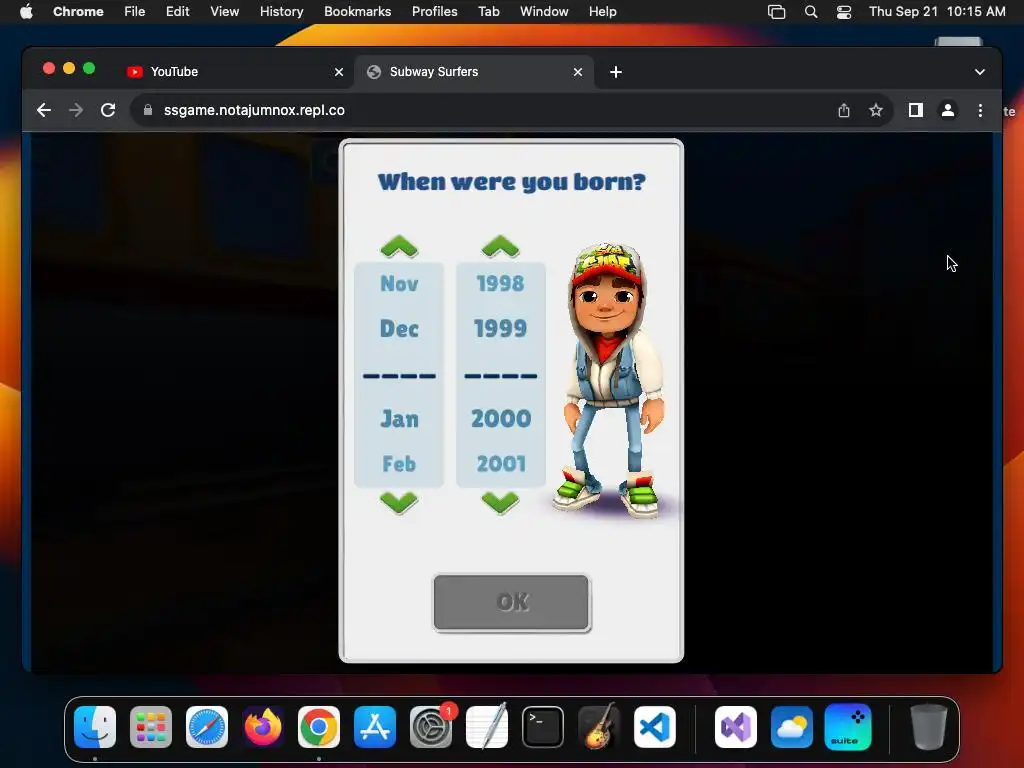This screenshot has width=1024, height=768.
Task: Click the year up arrow
Action: (500, 246)
